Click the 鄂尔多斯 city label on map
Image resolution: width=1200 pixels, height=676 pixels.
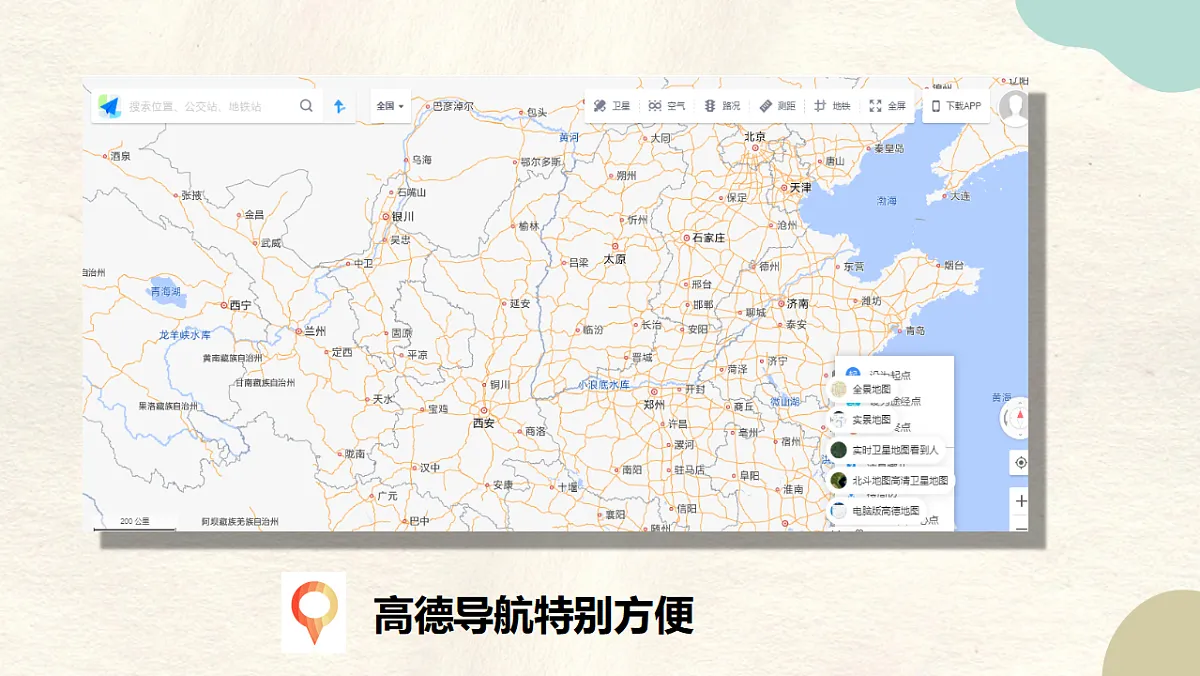tap(540, 161)
